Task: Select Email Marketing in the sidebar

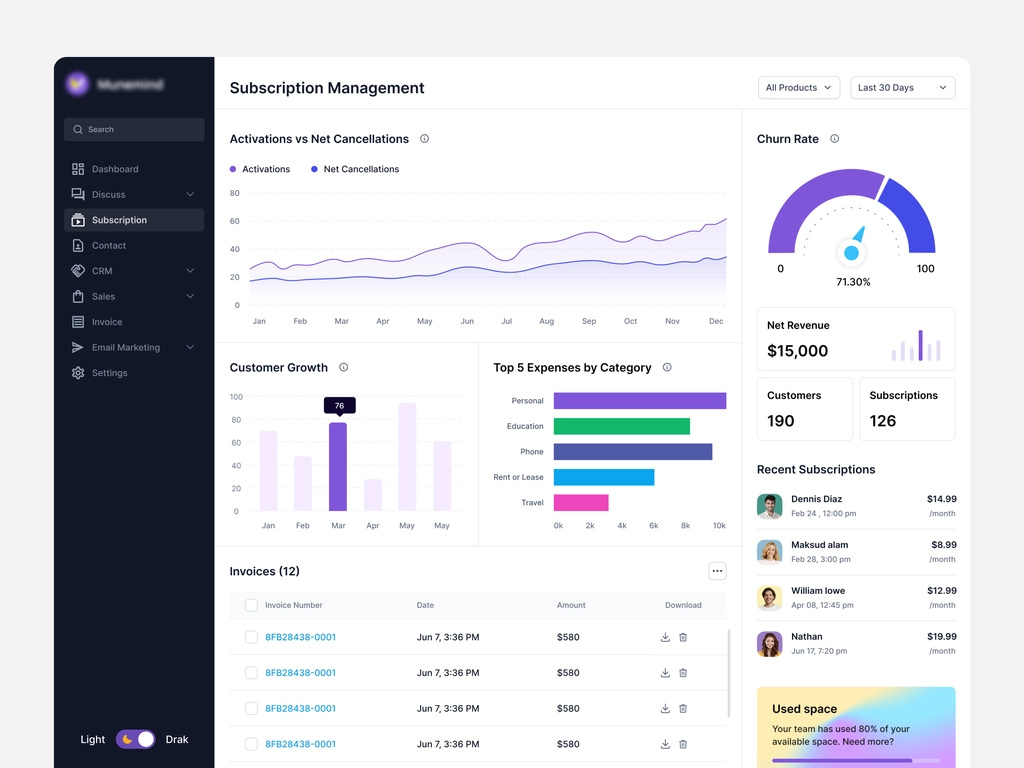Action: tap(125, 347)
